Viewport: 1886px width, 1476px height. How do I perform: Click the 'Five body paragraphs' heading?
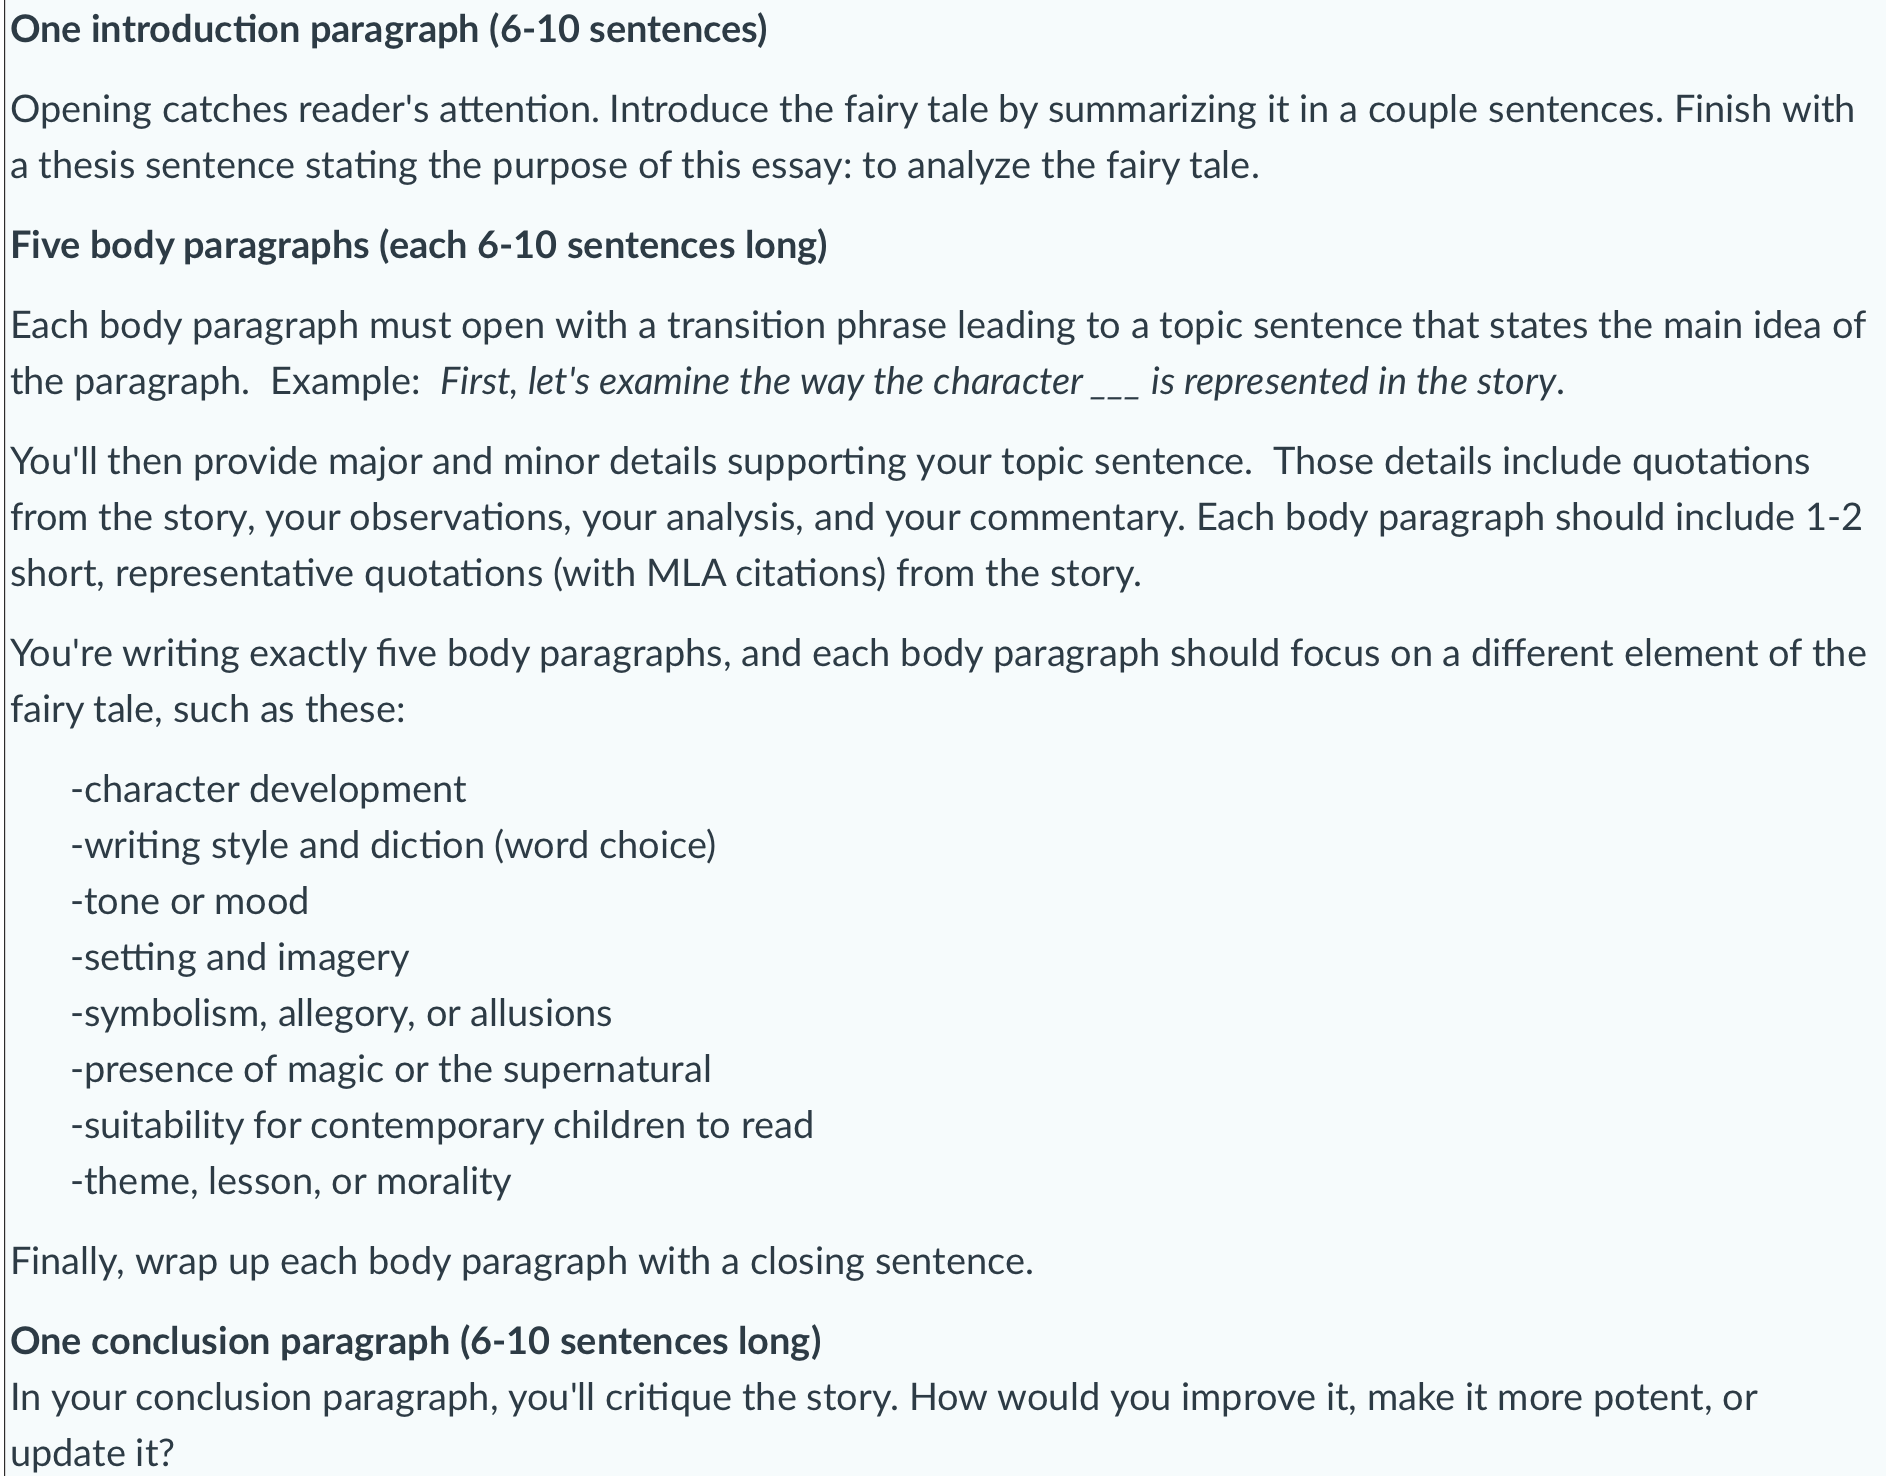pos(419,245)
